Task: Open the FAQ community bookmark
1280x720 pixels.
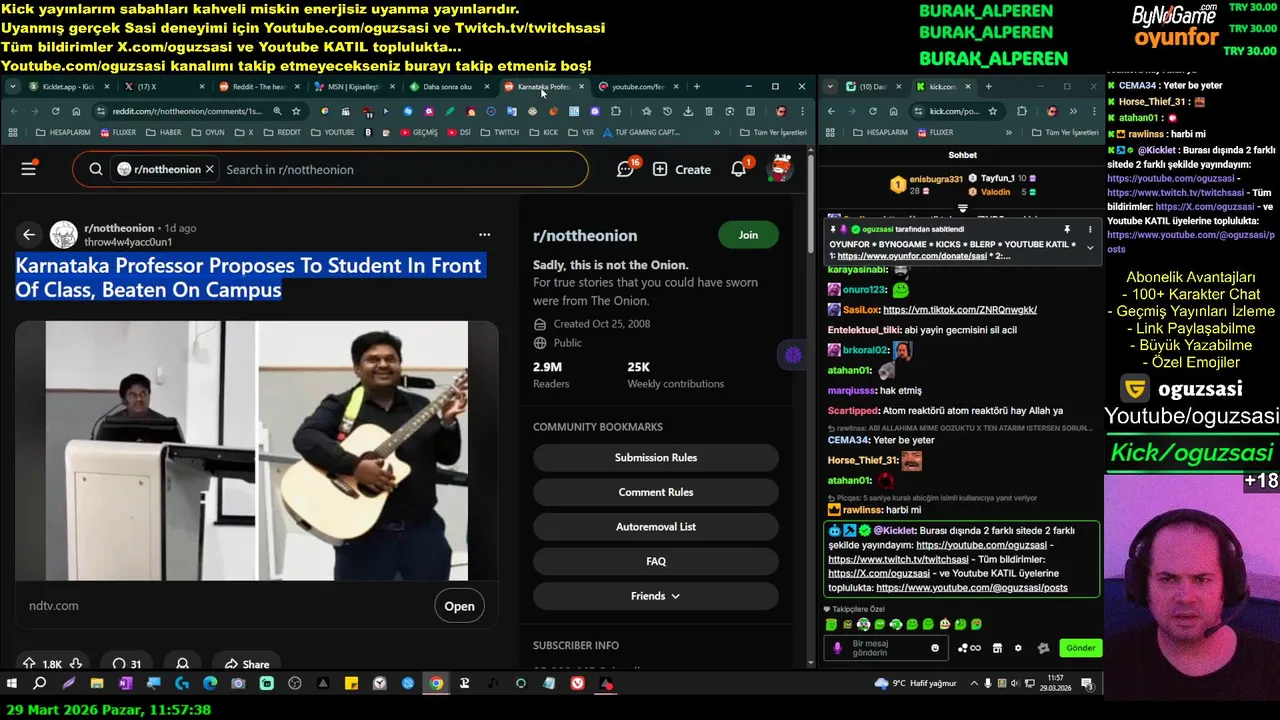Action: pos(656,561)
